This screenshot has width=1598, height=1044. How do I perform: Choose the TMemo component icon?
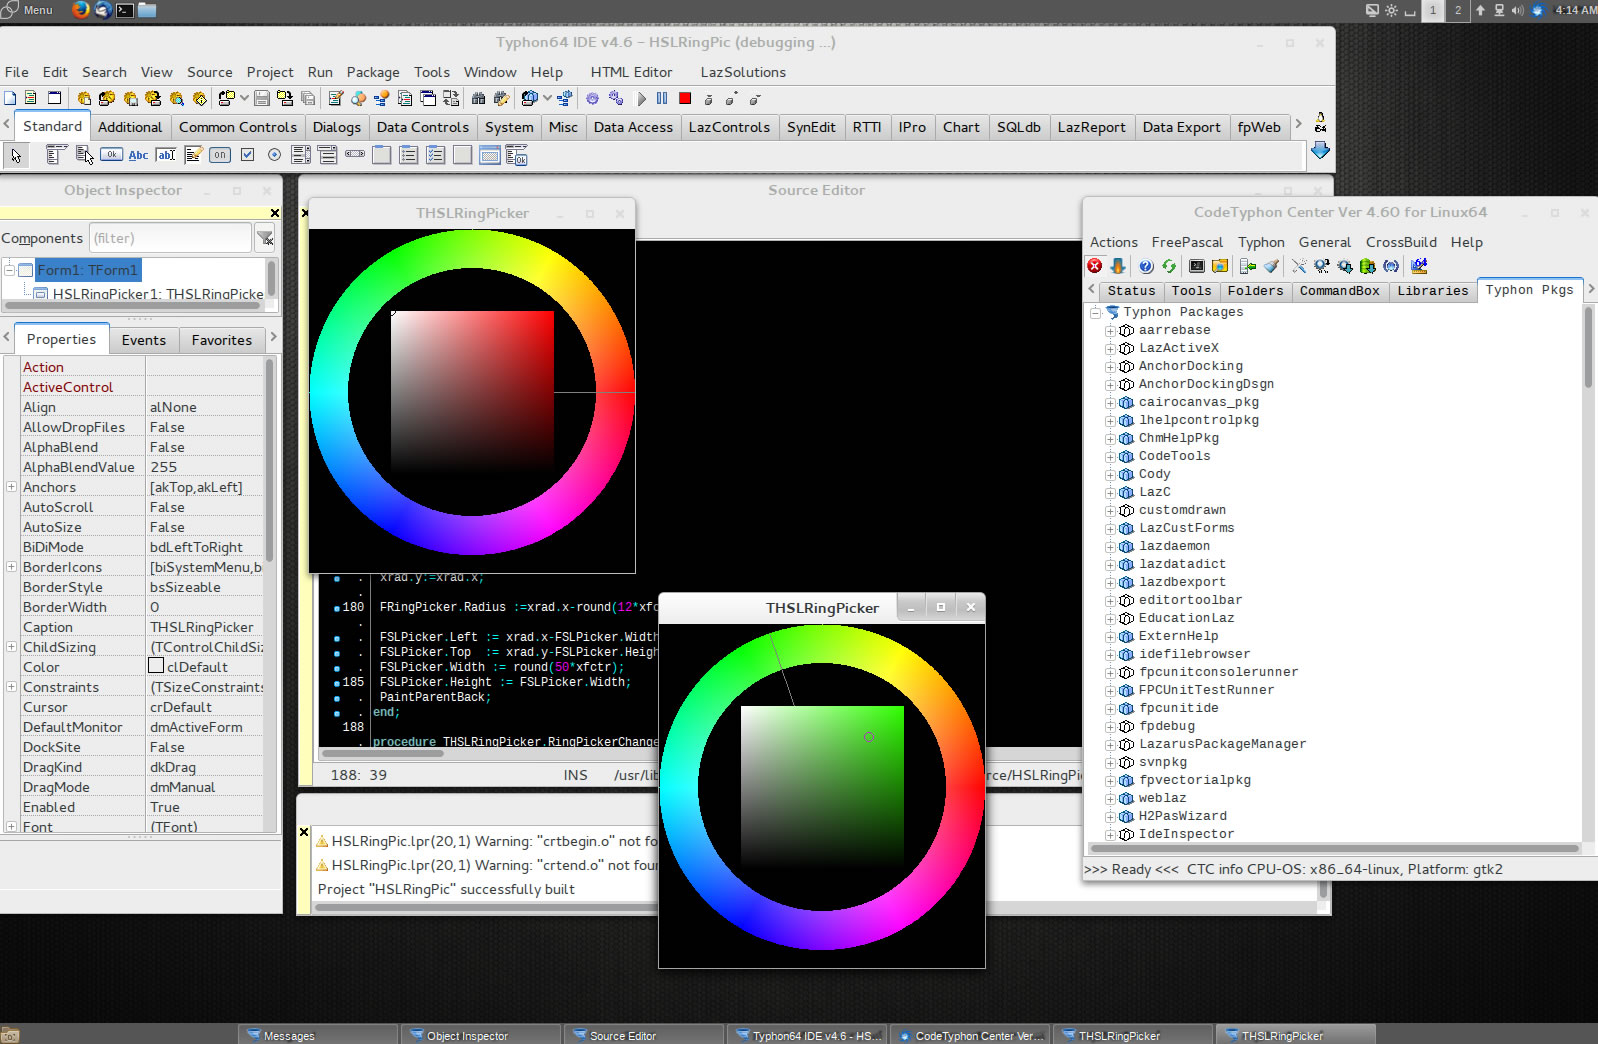[193, 155]
